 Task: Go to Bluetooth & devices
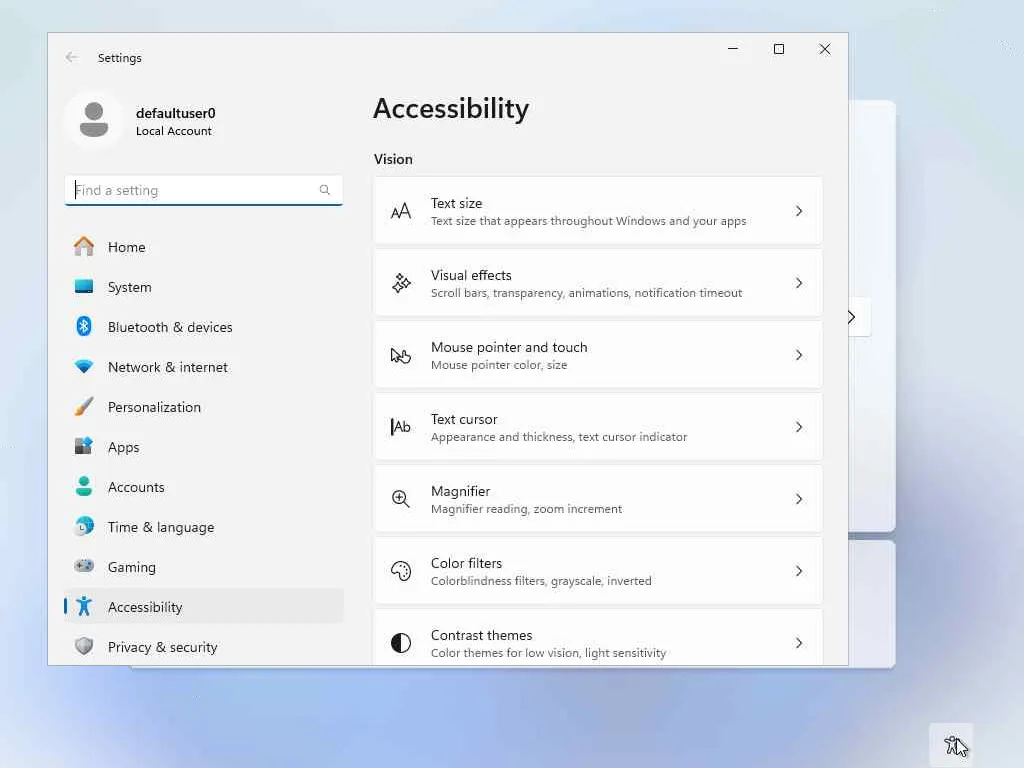click(204, 327)
